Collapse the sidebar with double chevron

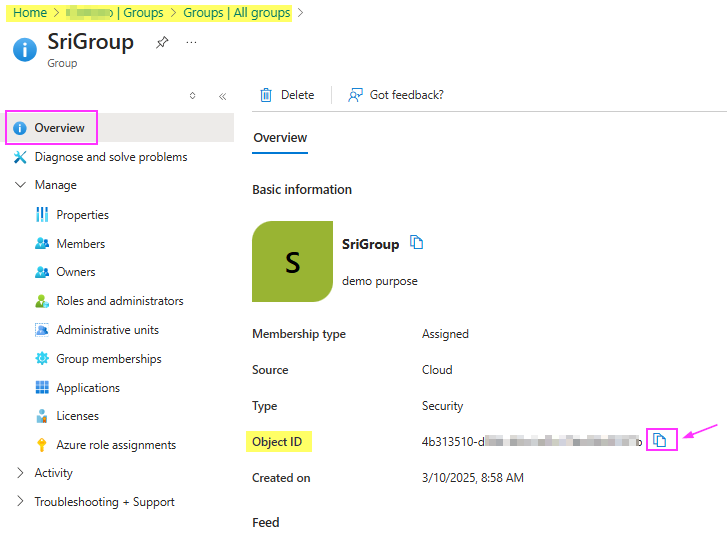223,96
